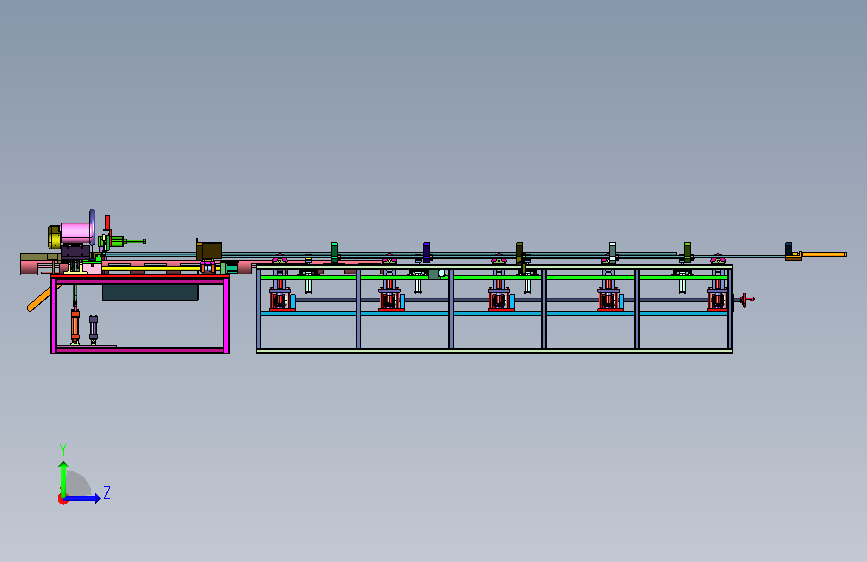This screenshot has height=562, width=867.
Task: Select the bottom beam of the long gray frame
Action: coord(494,351)
